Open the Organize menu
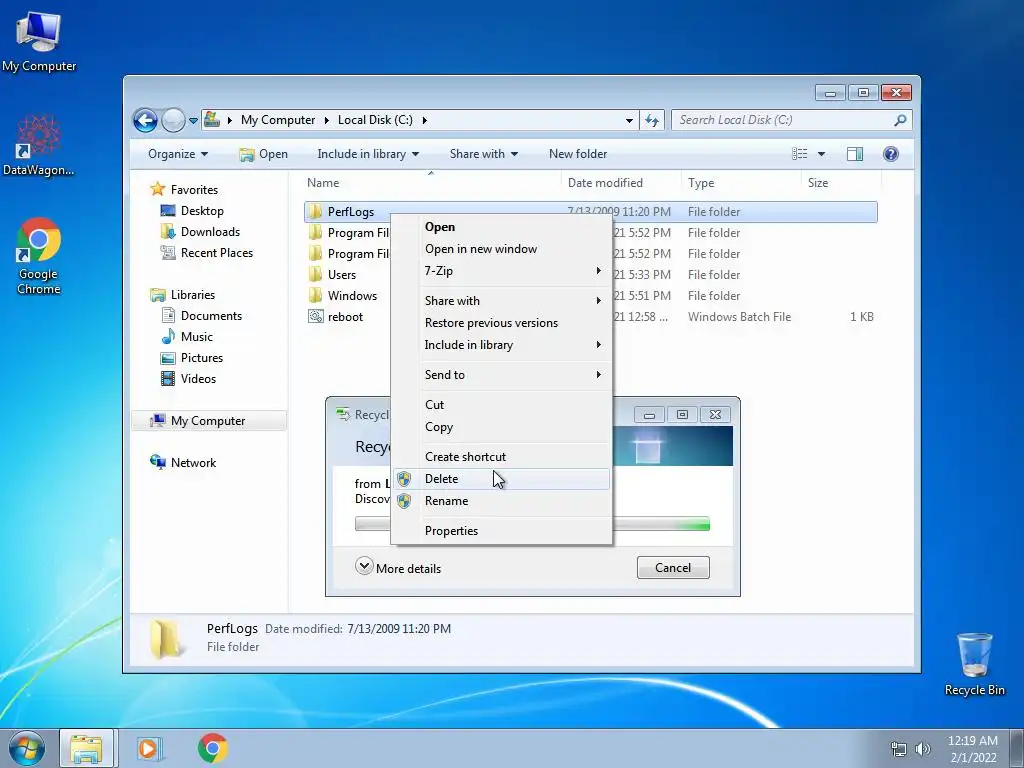This screenshot has height=768, width=1024. (x=178, y=154)
